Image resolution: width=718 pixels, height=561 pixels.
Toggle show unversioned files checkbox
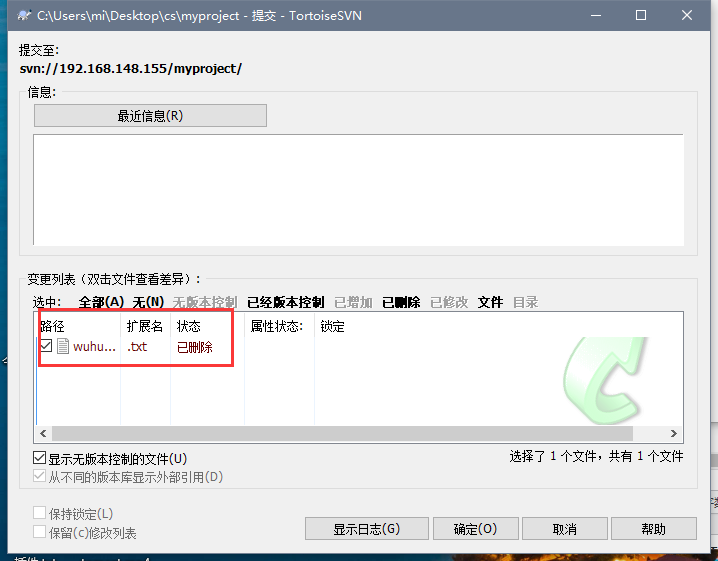pos(39,458)
